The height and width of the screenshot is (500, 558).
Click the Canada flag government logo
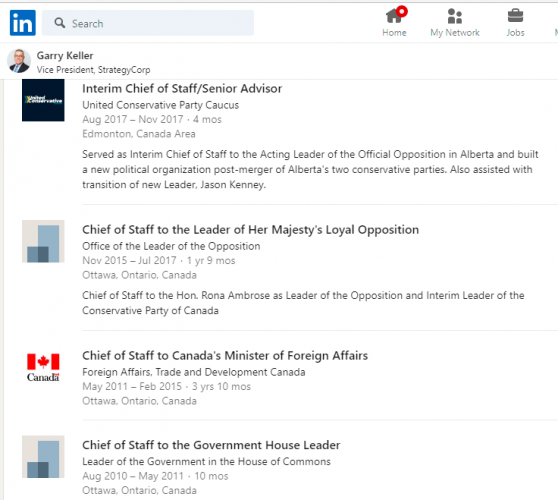[43, 367]
